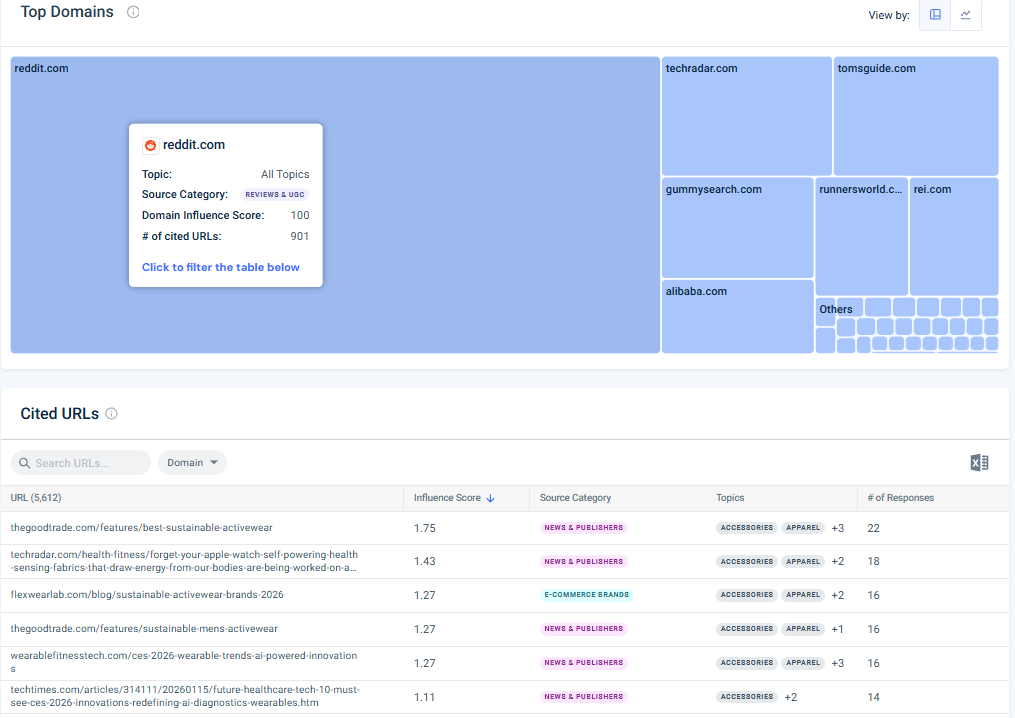Select the techradar.com treemap tile
This screenshot has width=1015, height=718.
coord(746,116)
